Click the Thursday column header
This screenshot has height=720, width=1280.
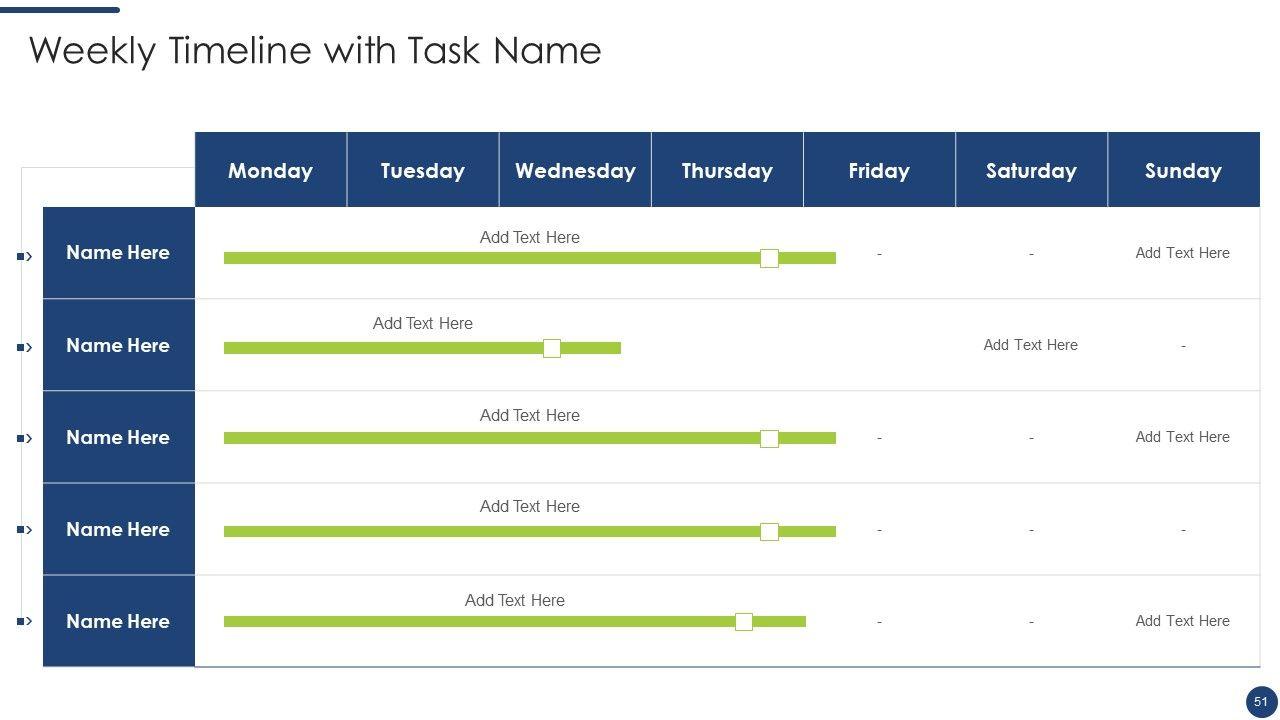[x=727, y=171]
